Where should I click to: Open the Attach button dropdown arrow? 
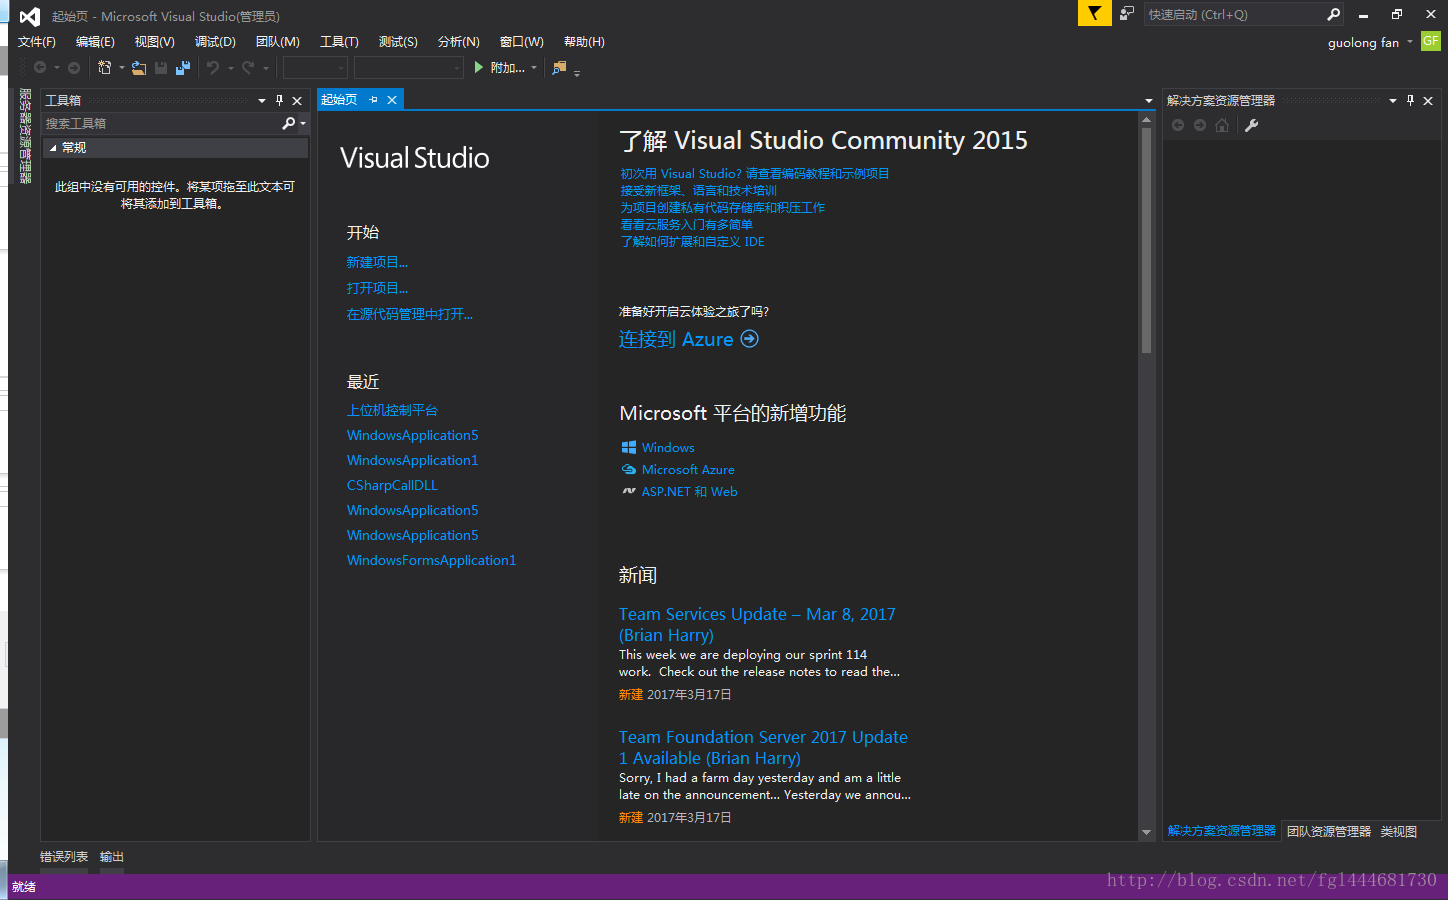[x=534, y=68]
